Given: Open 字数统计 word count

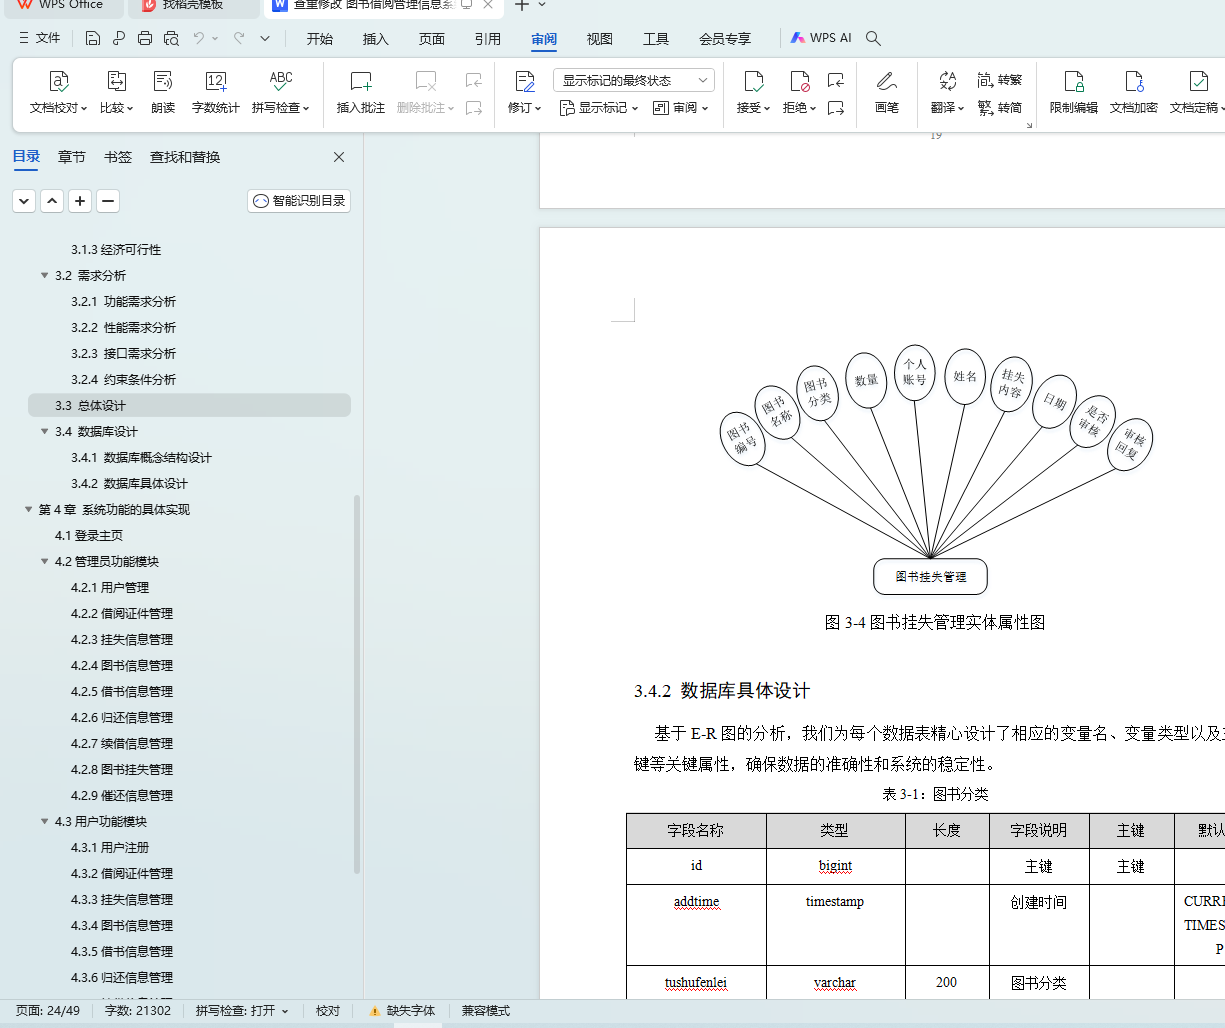Looking at the screenshot, I should (215, 92).
